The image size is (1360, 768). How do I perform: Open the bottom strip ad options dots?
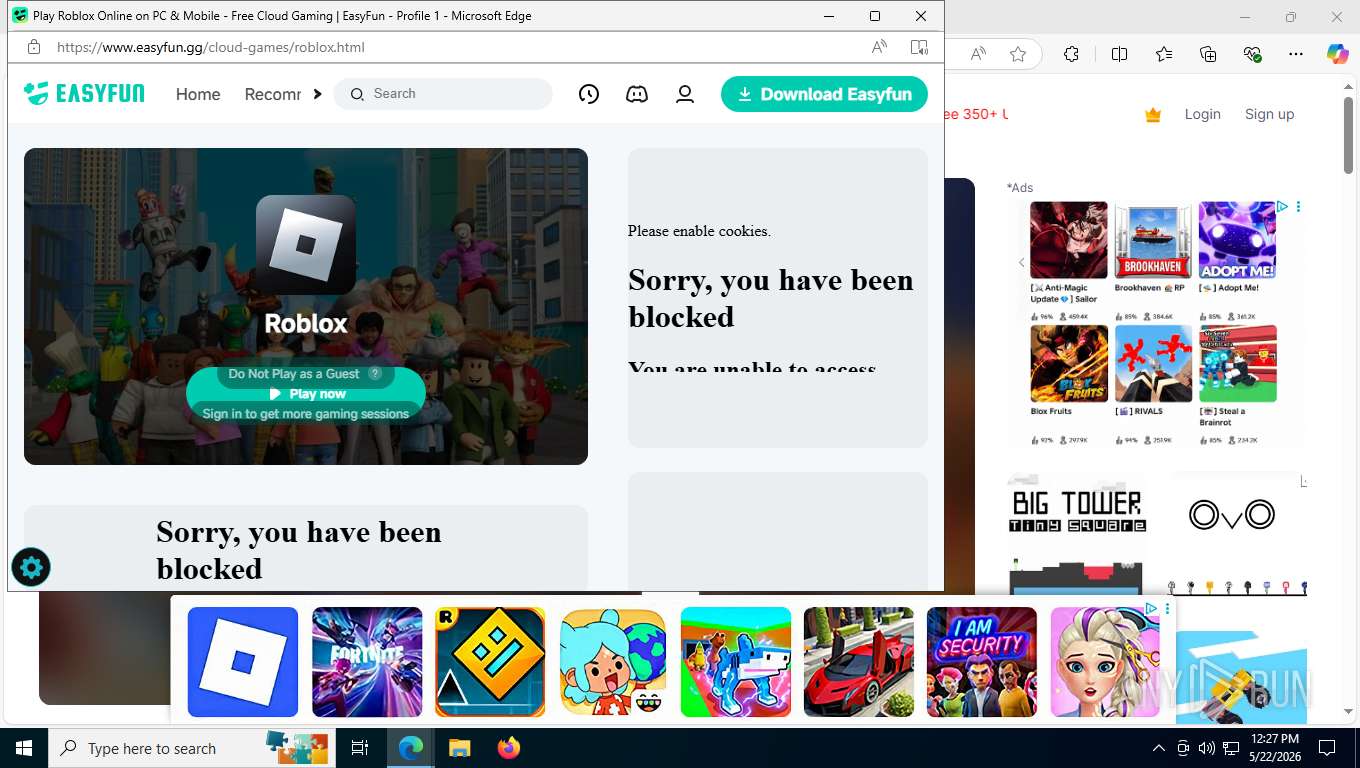click(1167, 608)
